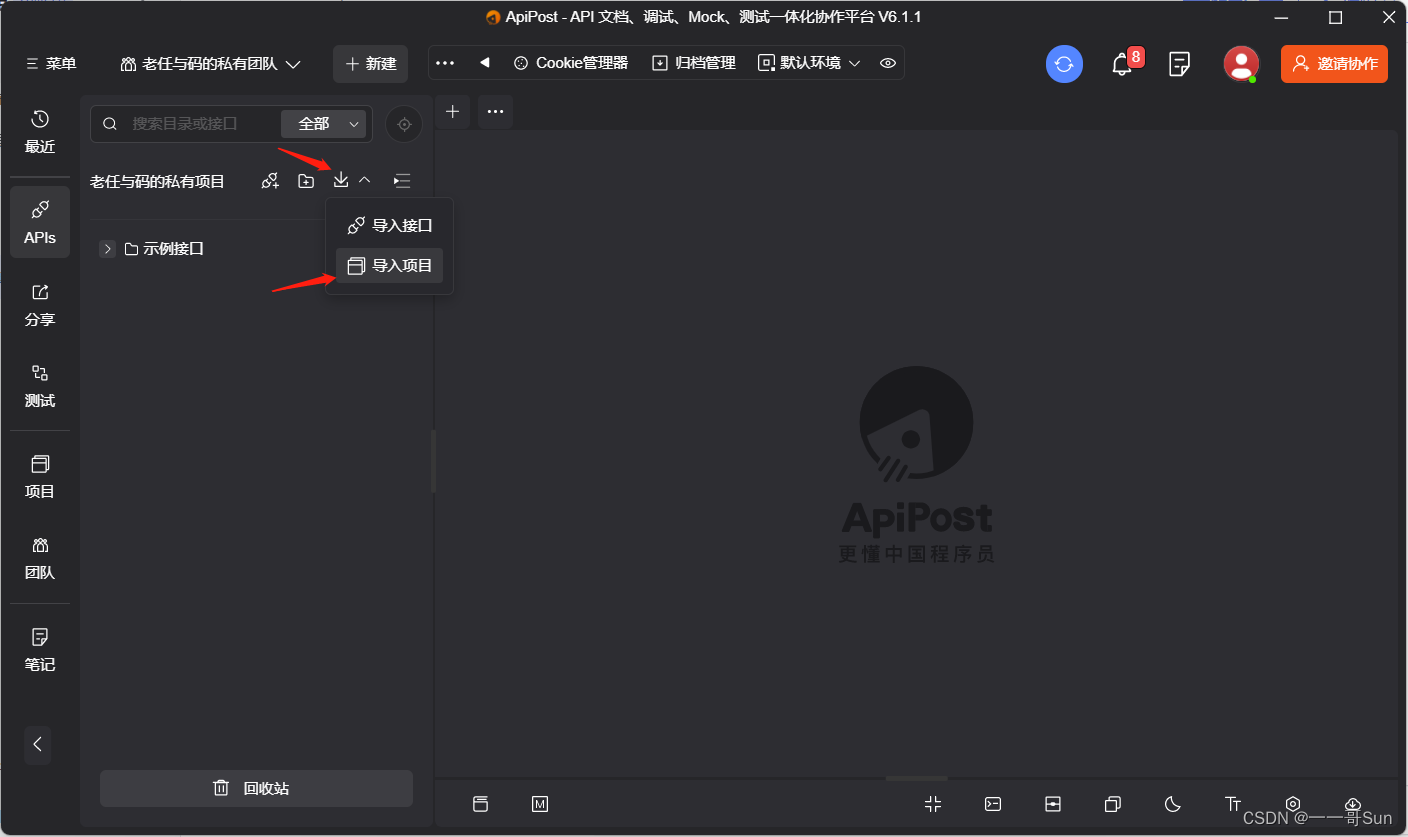This screenshot has height=837, width=1408.
Task: Open the 老任与码的私有团队 team dropdown
Action: pyautogui.click(x=211, y=64)
